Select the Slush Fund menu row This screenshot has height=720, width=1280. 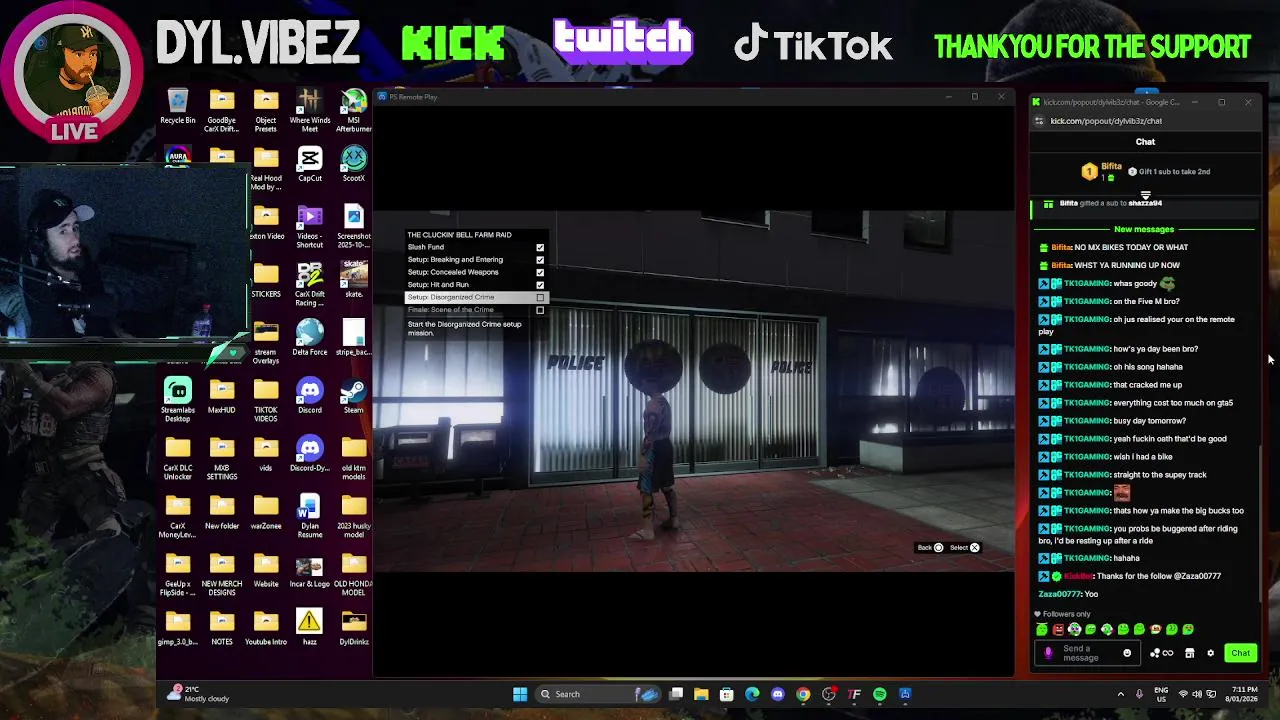[x=476, y=247]
